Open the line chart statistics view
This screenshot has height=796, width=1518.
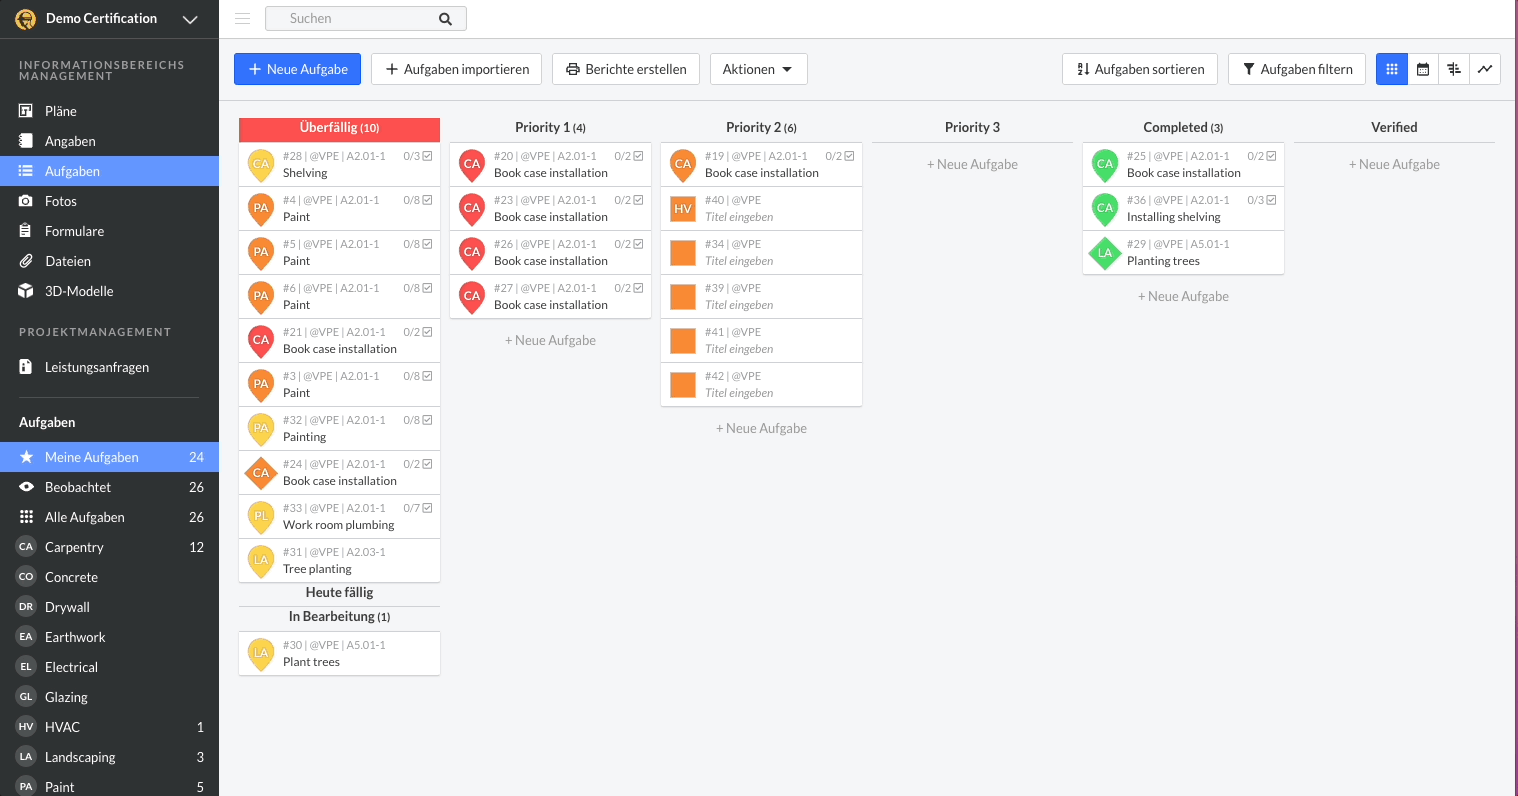click(x=1485, y=69)
